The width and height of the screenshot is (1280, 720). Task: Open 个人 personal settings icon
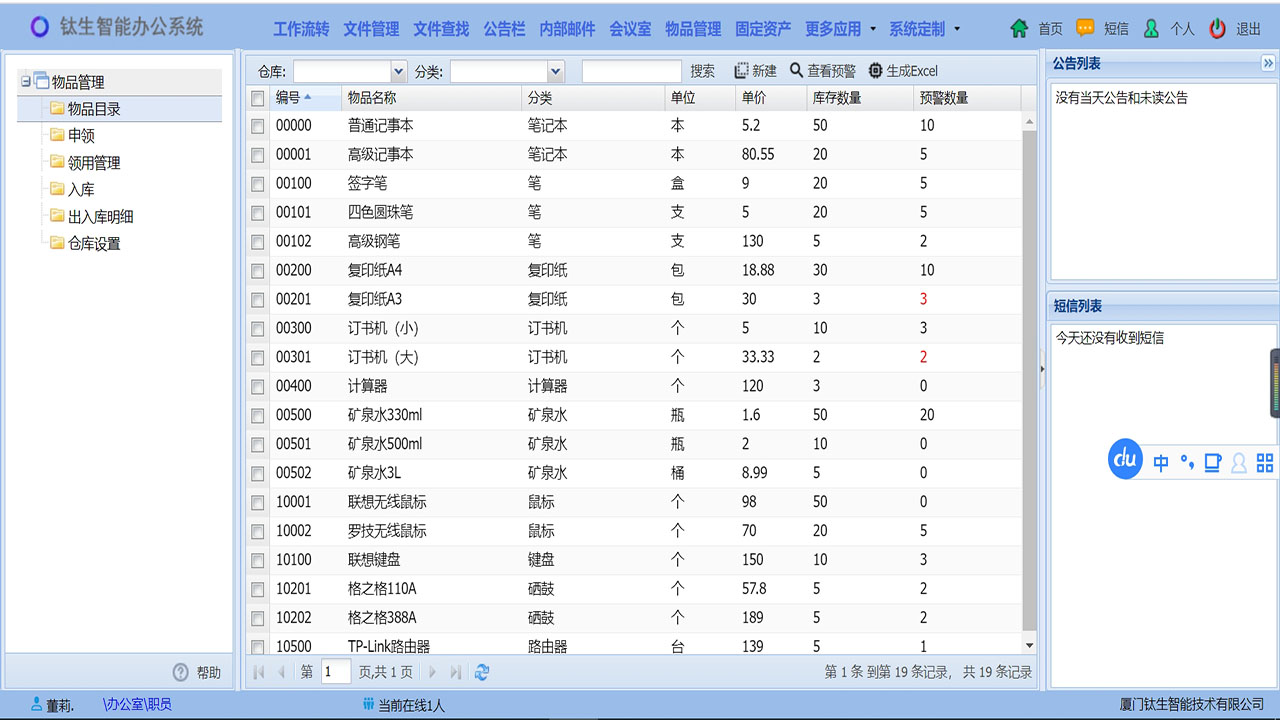(x=1151, y=28)
